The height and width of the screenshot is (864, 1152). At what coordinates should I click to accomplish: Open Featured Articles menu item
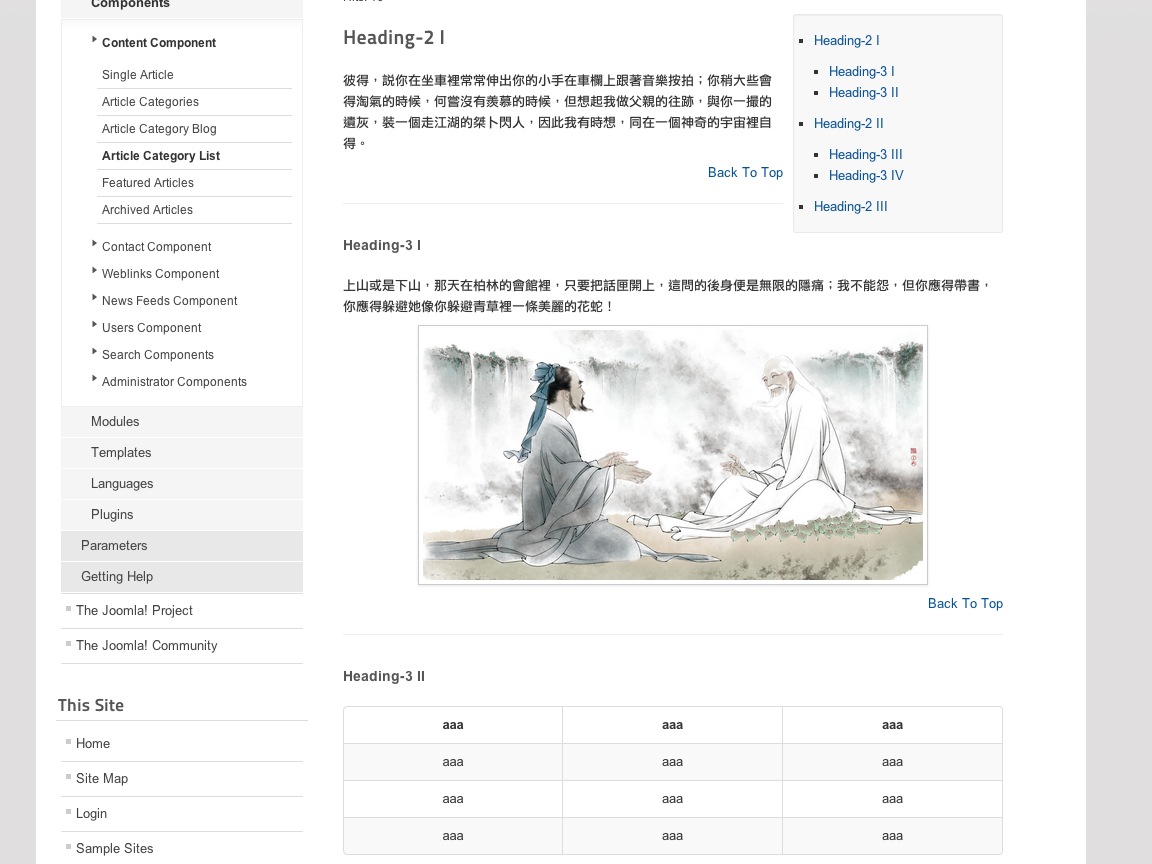[148, 183]
